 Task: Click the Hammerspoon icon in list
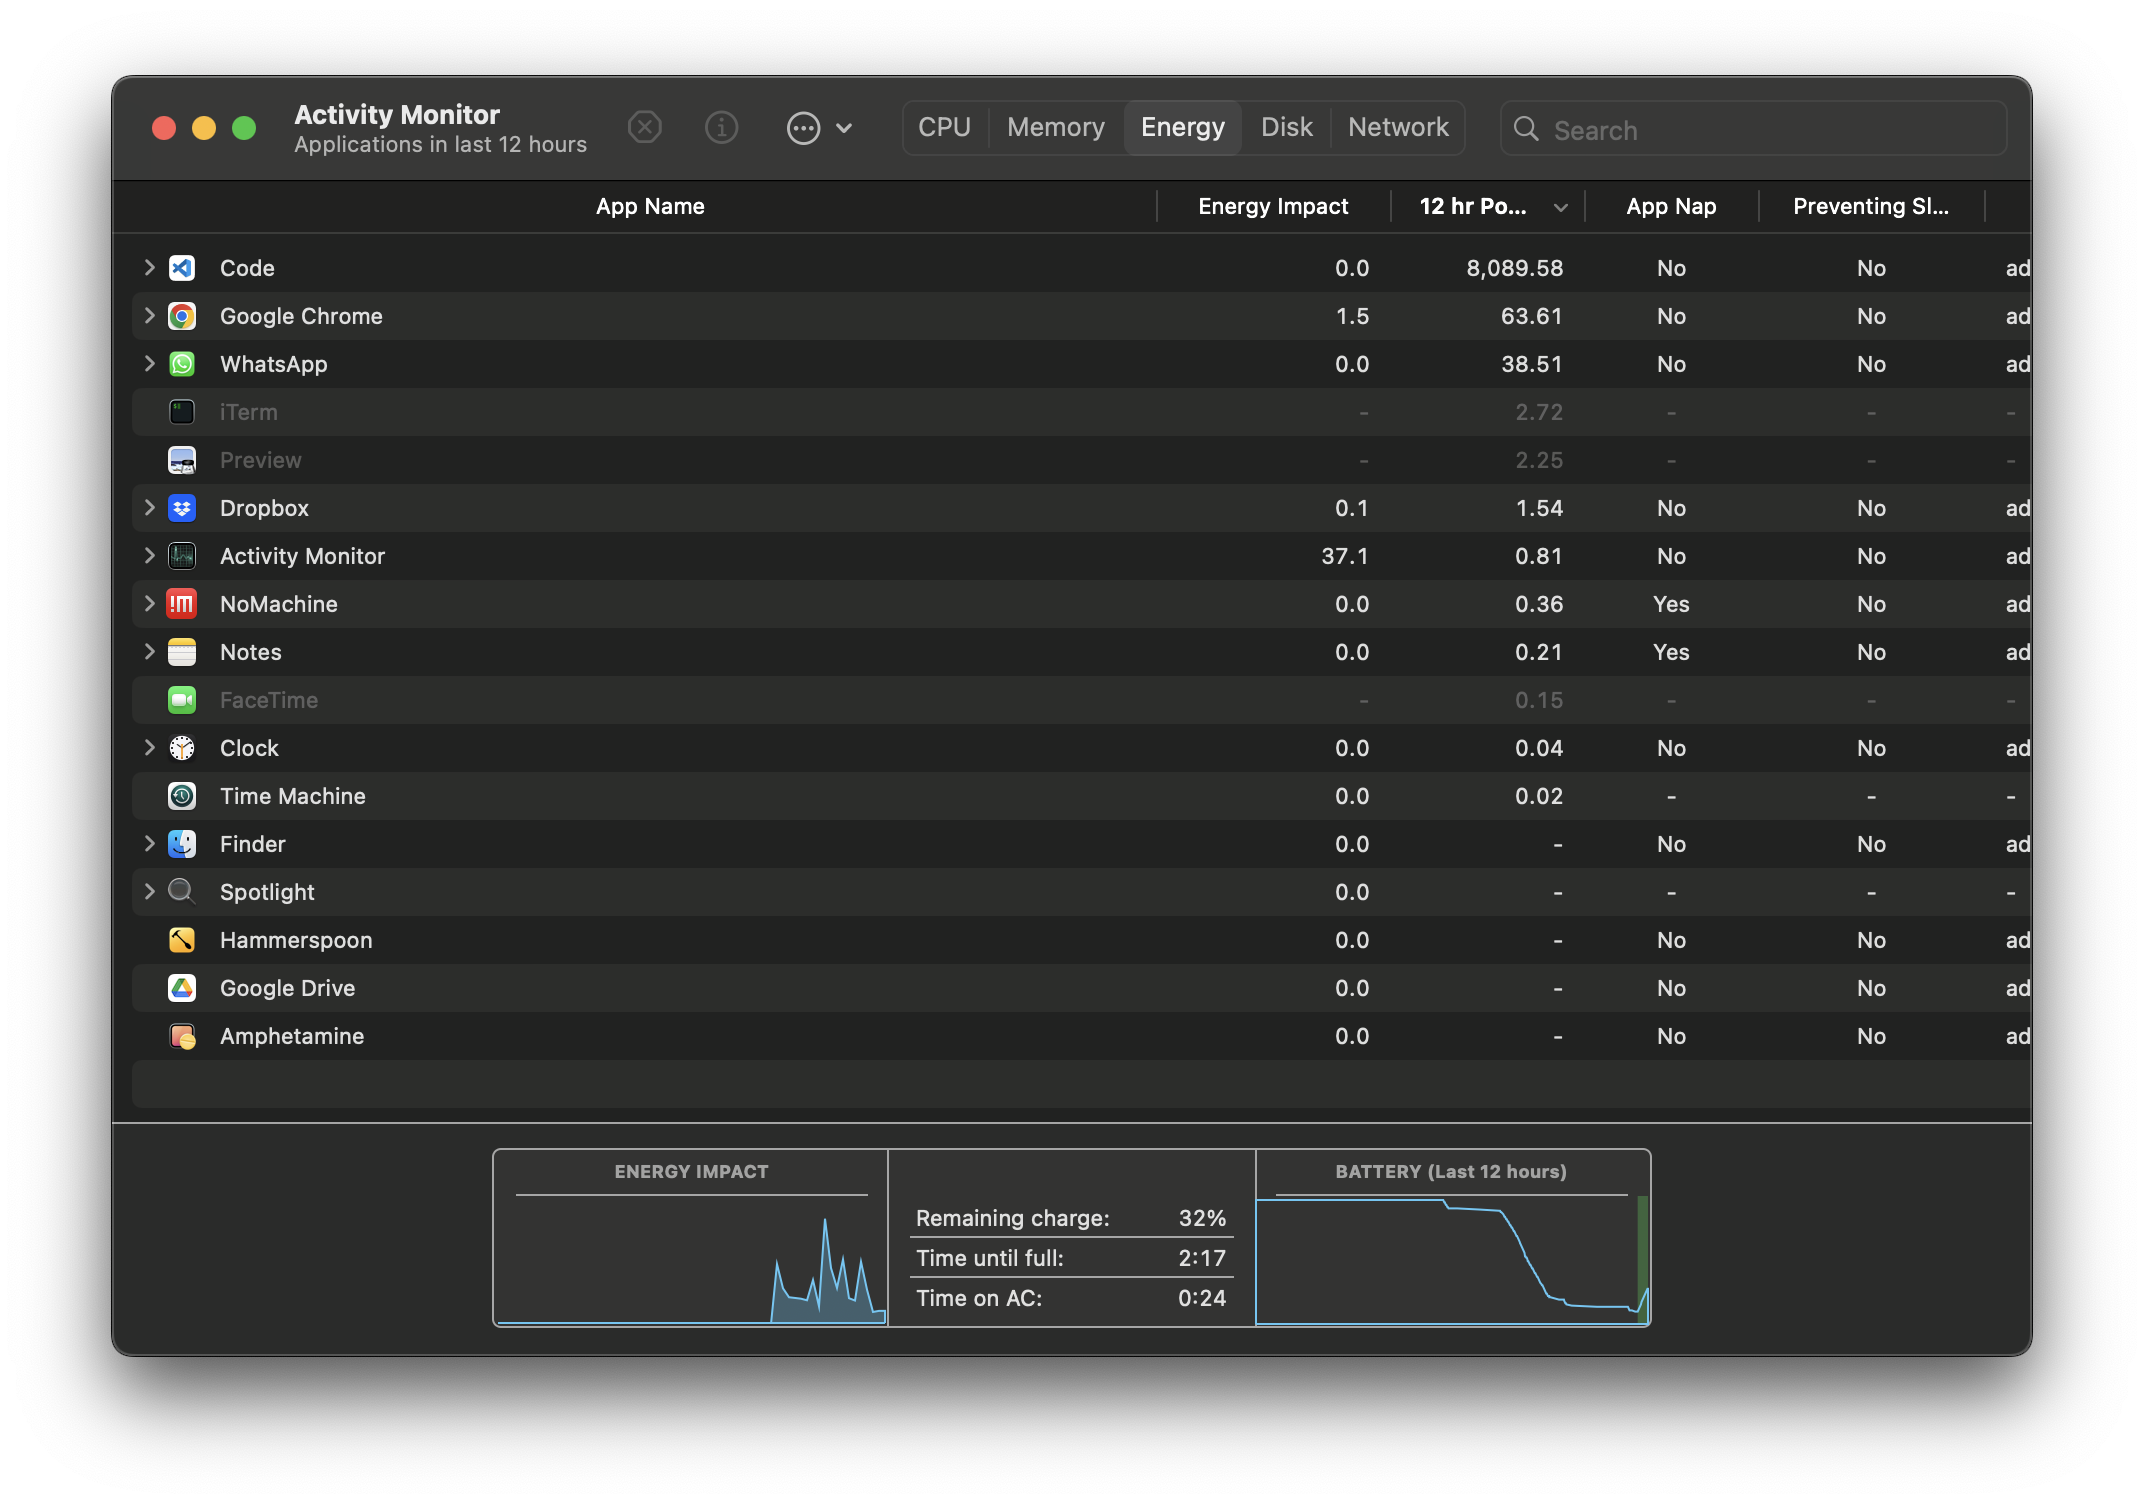click(x=182, y=940)
